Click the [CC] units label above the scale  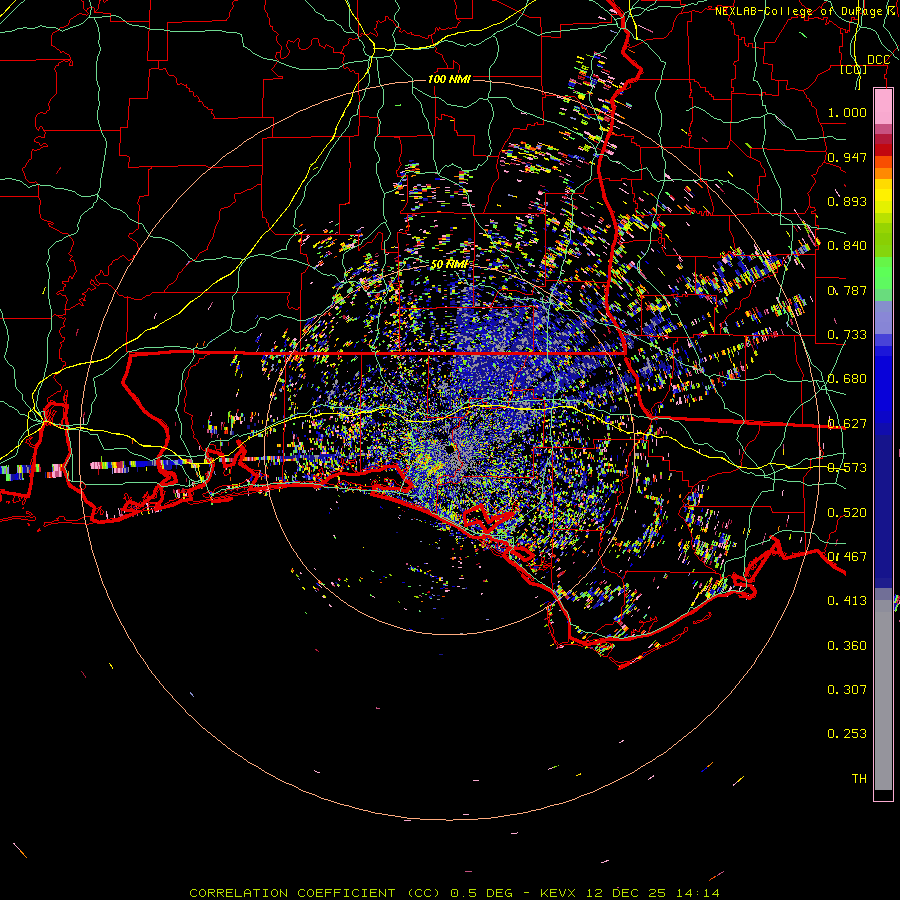coord(854,69)
